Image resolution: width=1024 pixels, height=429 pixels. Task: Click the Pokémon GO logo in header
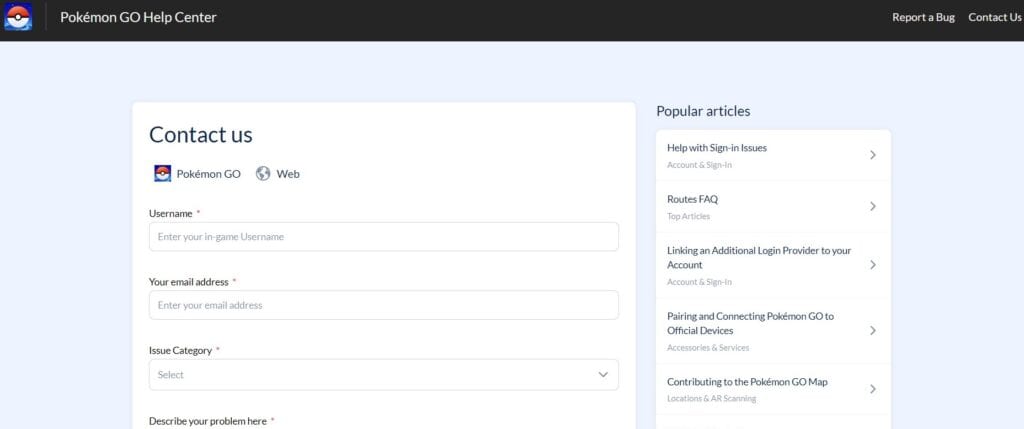tap(18, 17)
